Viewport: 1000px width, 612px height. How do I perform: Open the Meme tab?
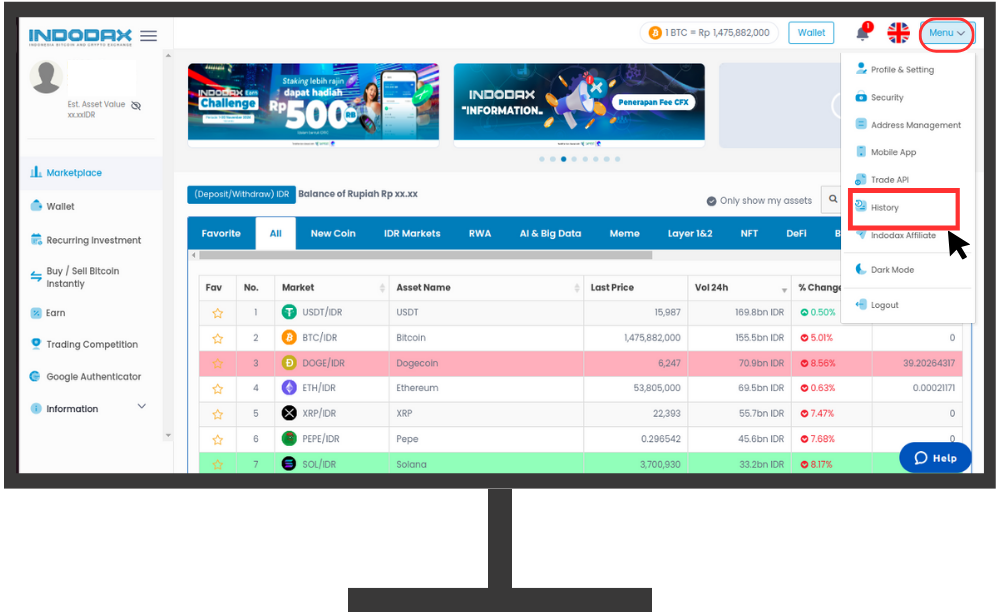coord(624,233)
